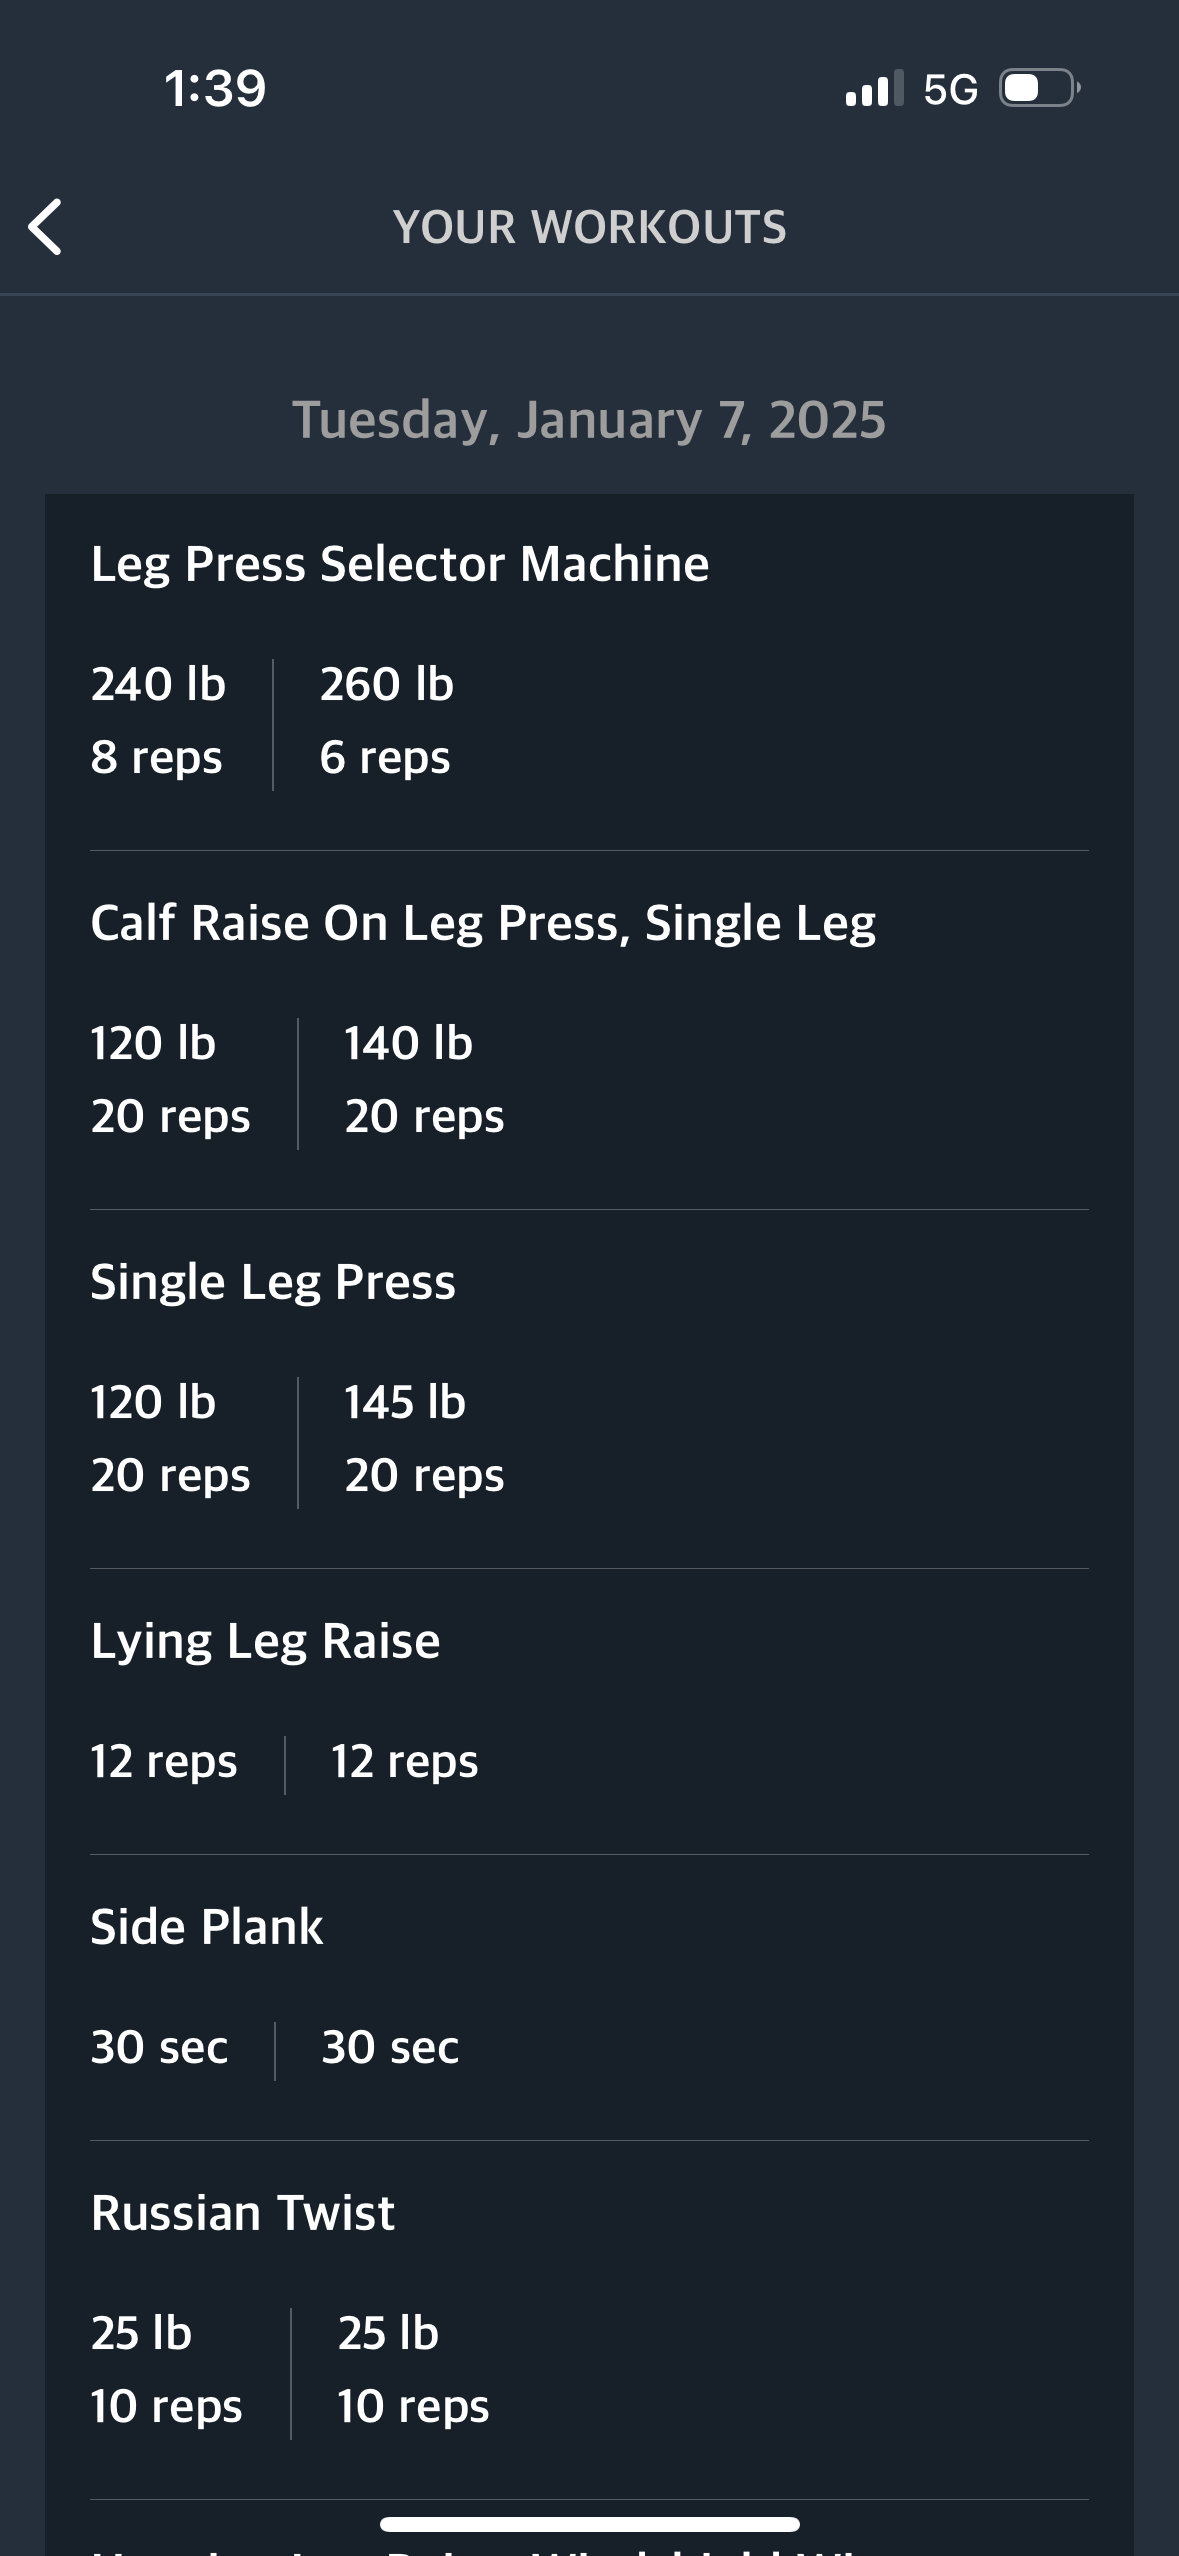Tap the cellular signal strength icon

point(874,88)
